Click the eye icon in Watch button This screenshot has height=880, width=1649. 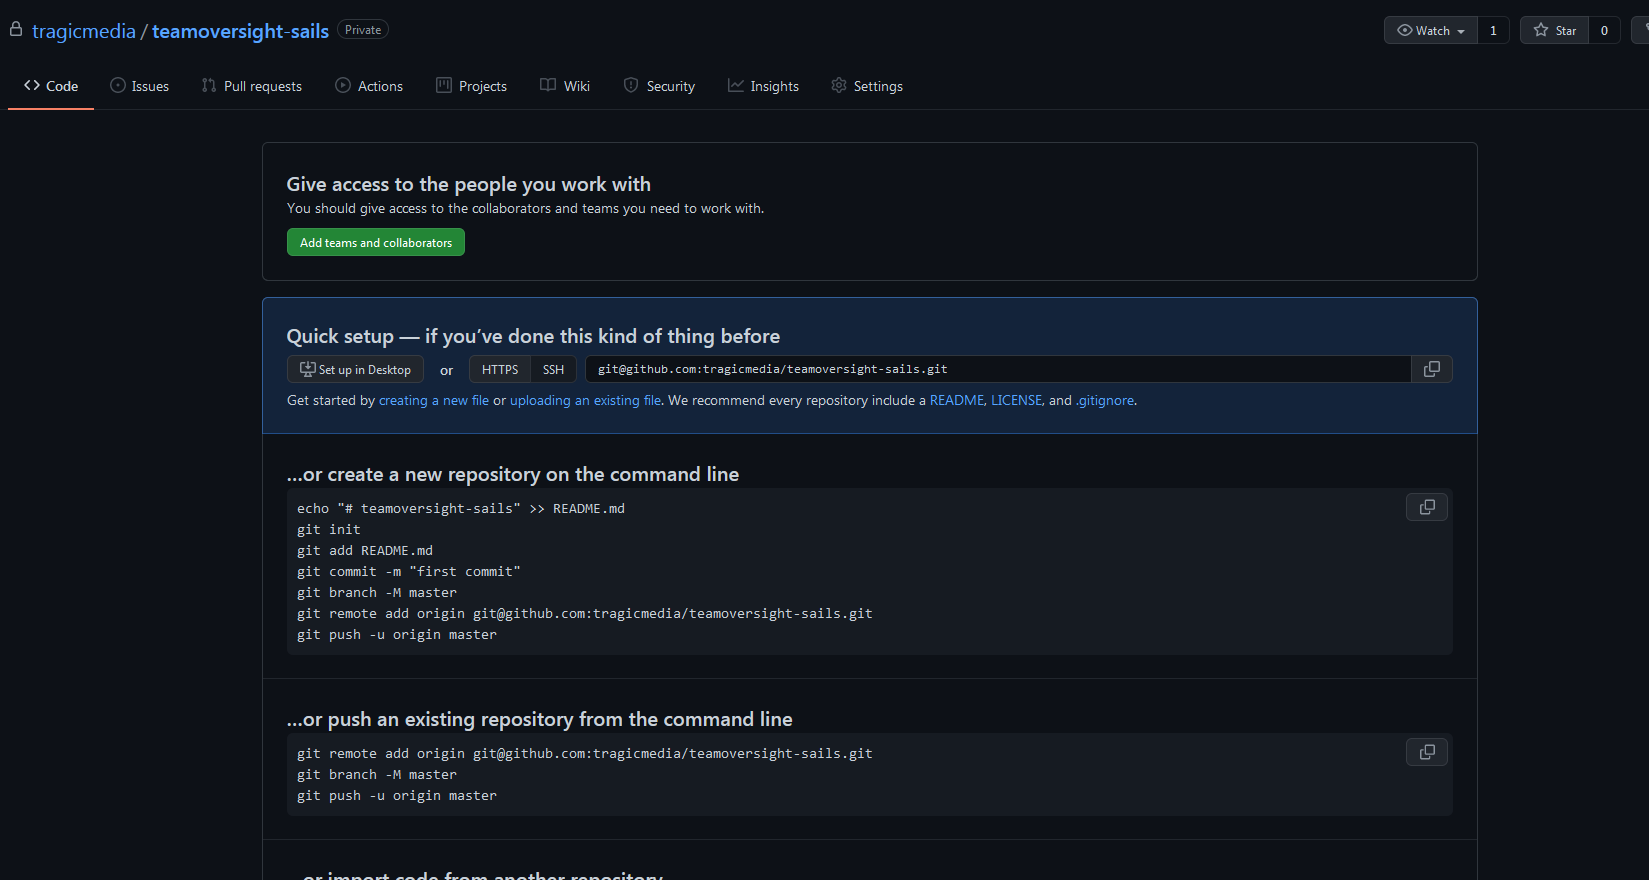[x=1405, y=30]
